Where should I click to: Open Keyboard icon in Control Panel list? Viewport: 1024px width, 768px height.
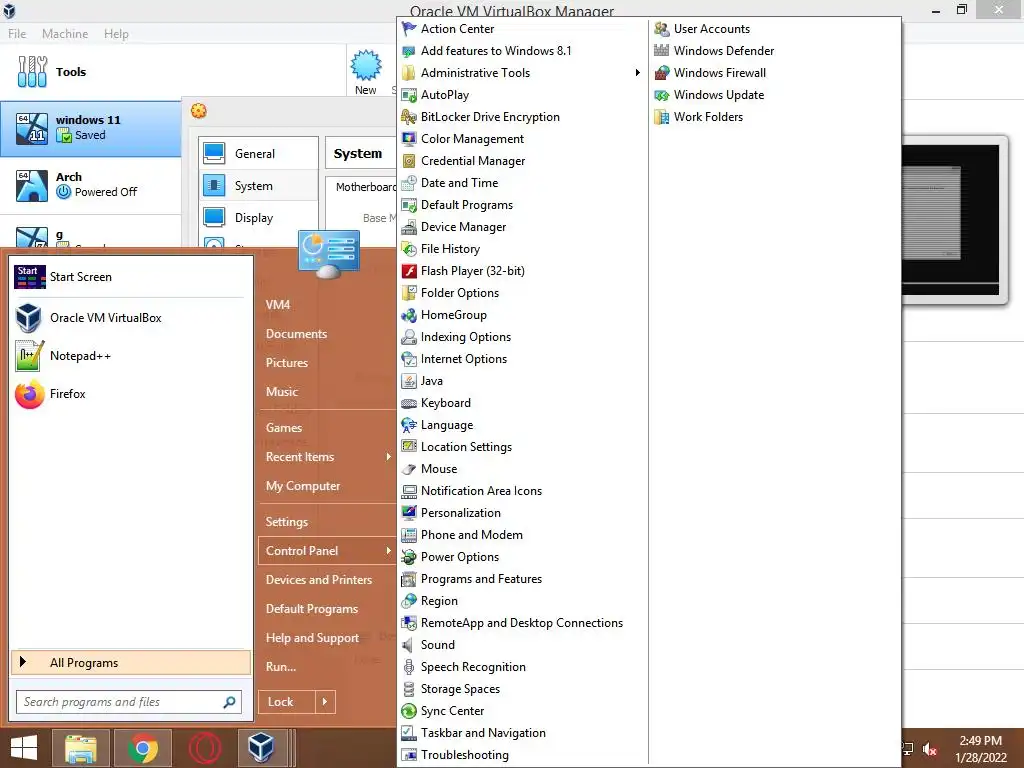tap(409, 403)
